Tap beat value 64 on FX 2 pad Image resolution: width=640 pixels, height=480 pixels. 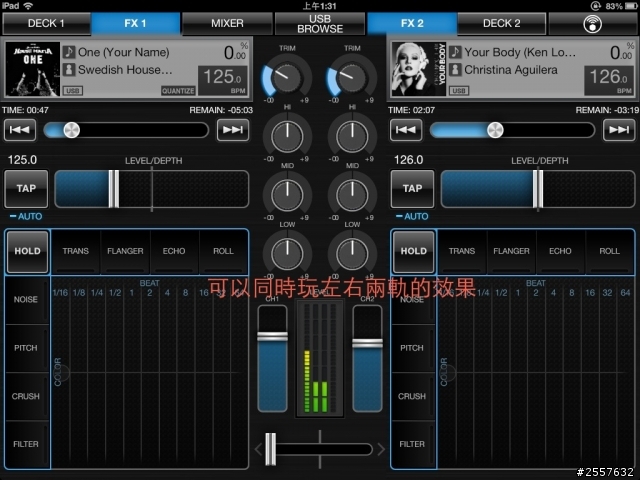tap(625, 293)
